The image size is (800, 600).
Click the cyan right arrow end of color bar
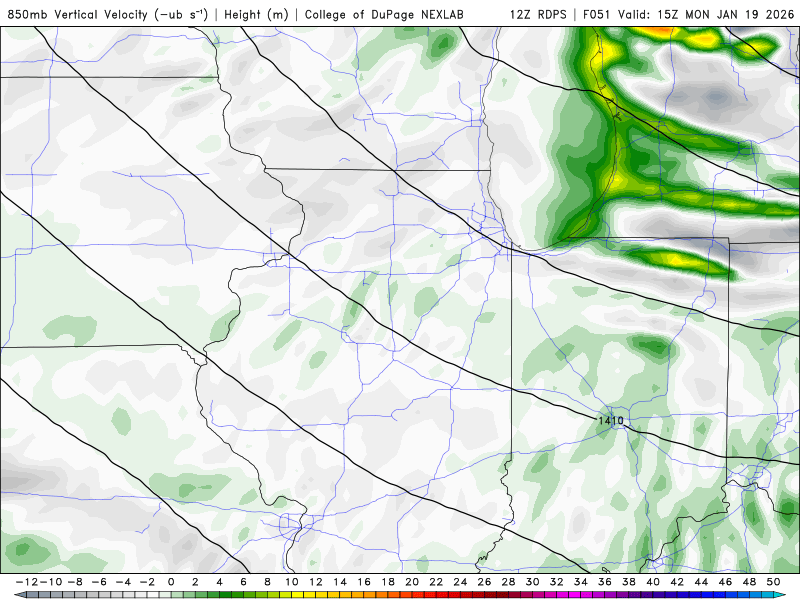coord(781,595)
